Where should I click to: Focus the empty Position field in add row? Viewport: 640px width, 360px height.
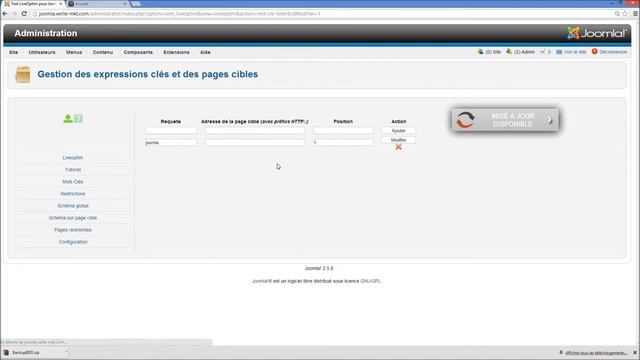(x=343, y=131)
